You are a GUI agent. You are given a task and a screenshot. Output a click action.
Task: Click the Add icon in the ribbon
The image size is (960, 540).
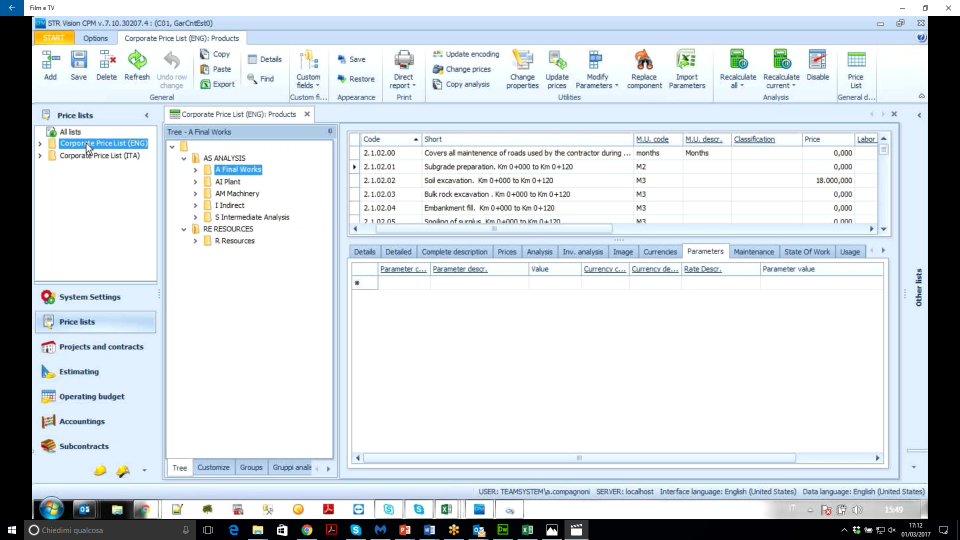(x=50, y=66)
